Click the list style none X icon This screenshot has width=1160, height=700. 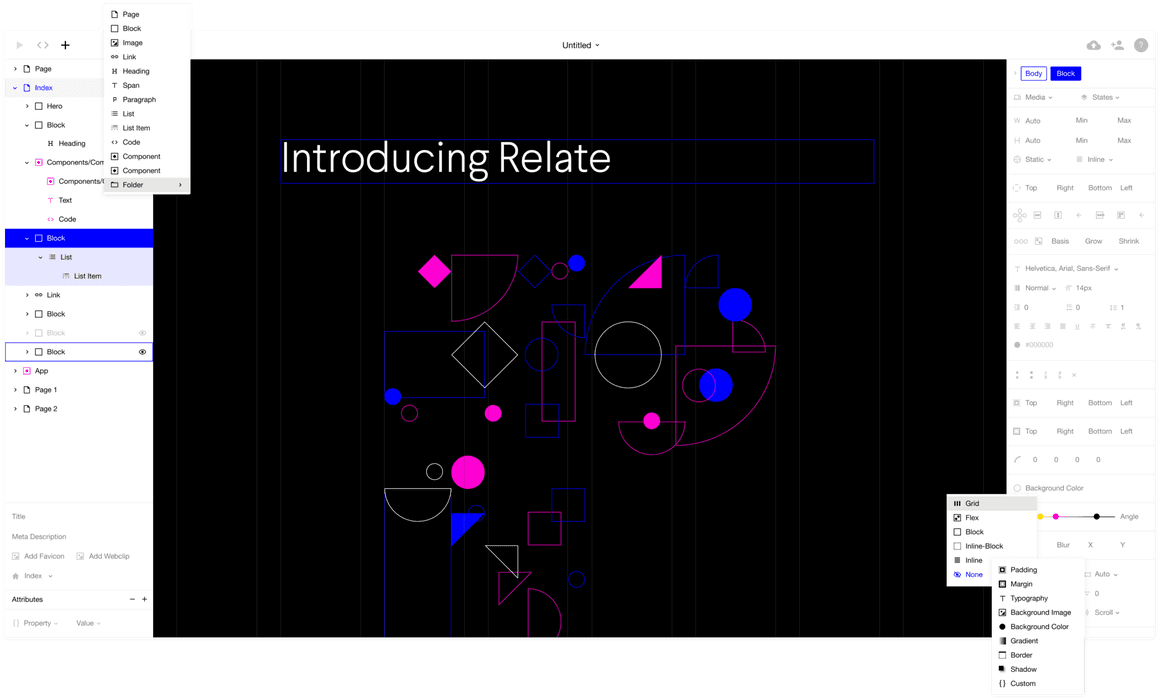pos(1074,375)
